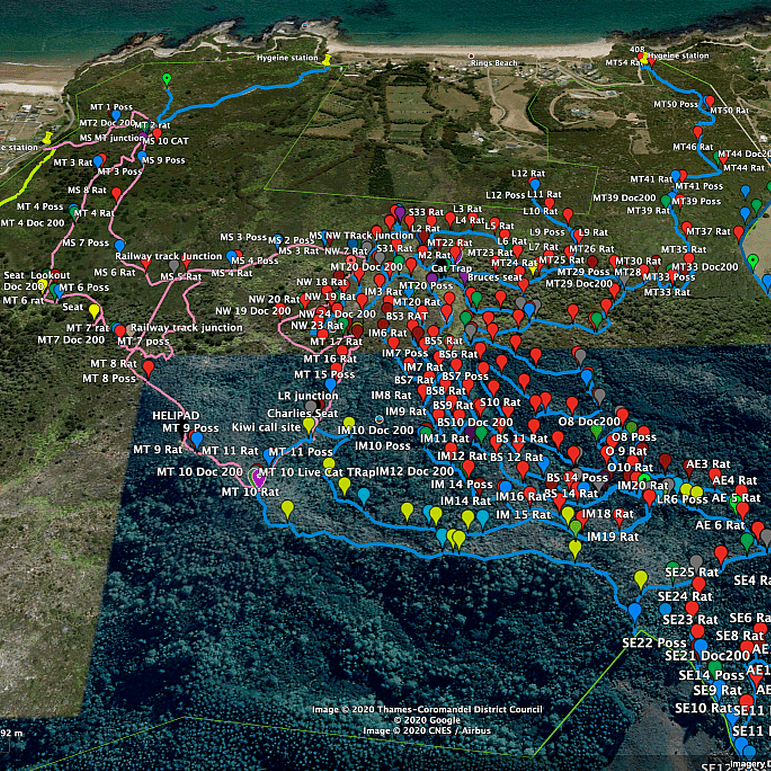This screenshot has width=771, height=771.
Task: Click the yellow Seat placemark
Action: click(x=94, y=310)
